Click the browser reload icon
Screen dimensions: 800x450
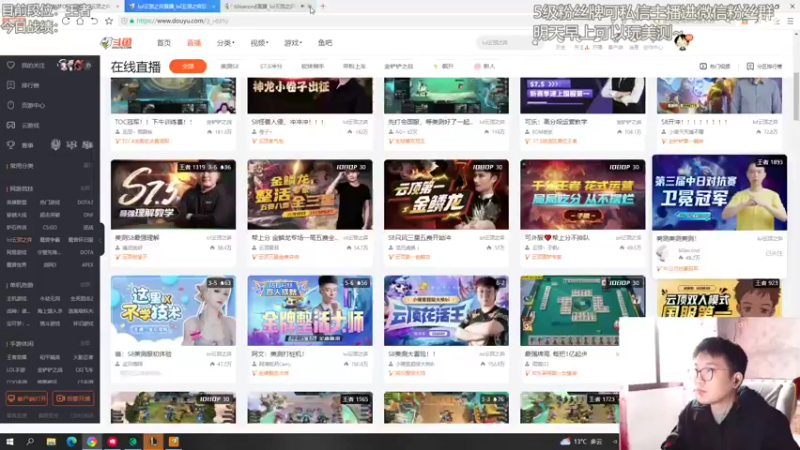tap(66, 21)
